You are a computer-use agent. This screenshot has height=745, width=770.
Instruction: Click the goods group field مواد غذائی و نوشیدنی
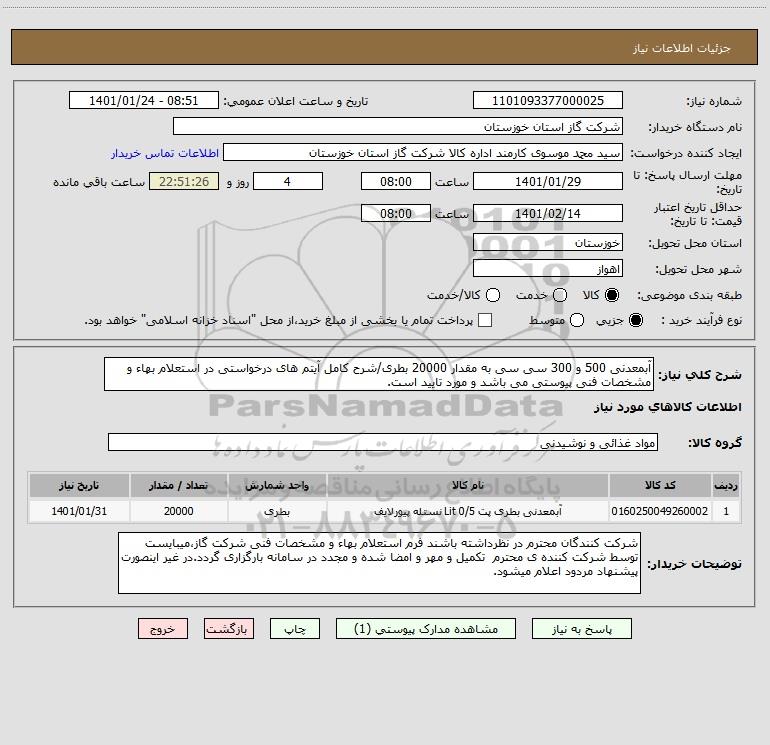click(383, 442)
